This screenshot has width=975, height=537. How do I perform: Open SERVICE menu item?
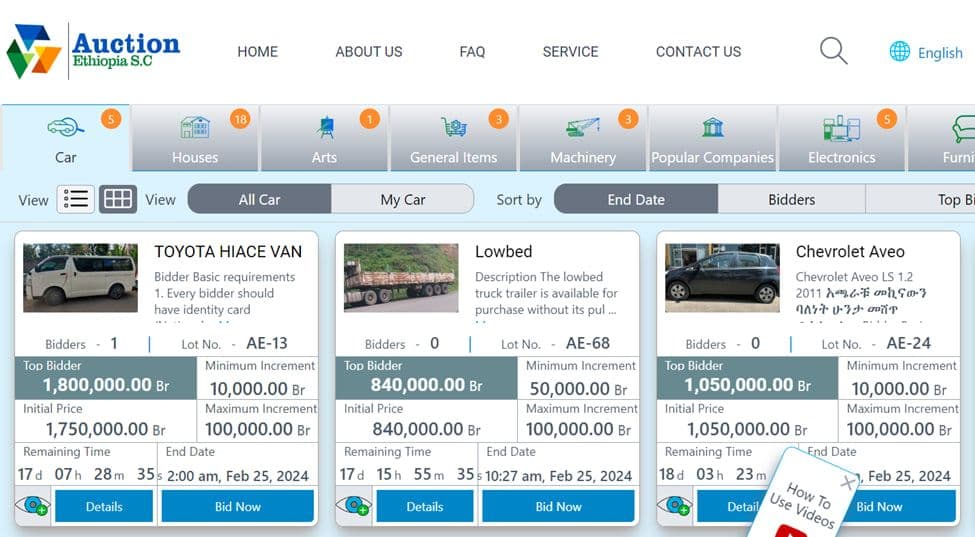tap(570, 52)
